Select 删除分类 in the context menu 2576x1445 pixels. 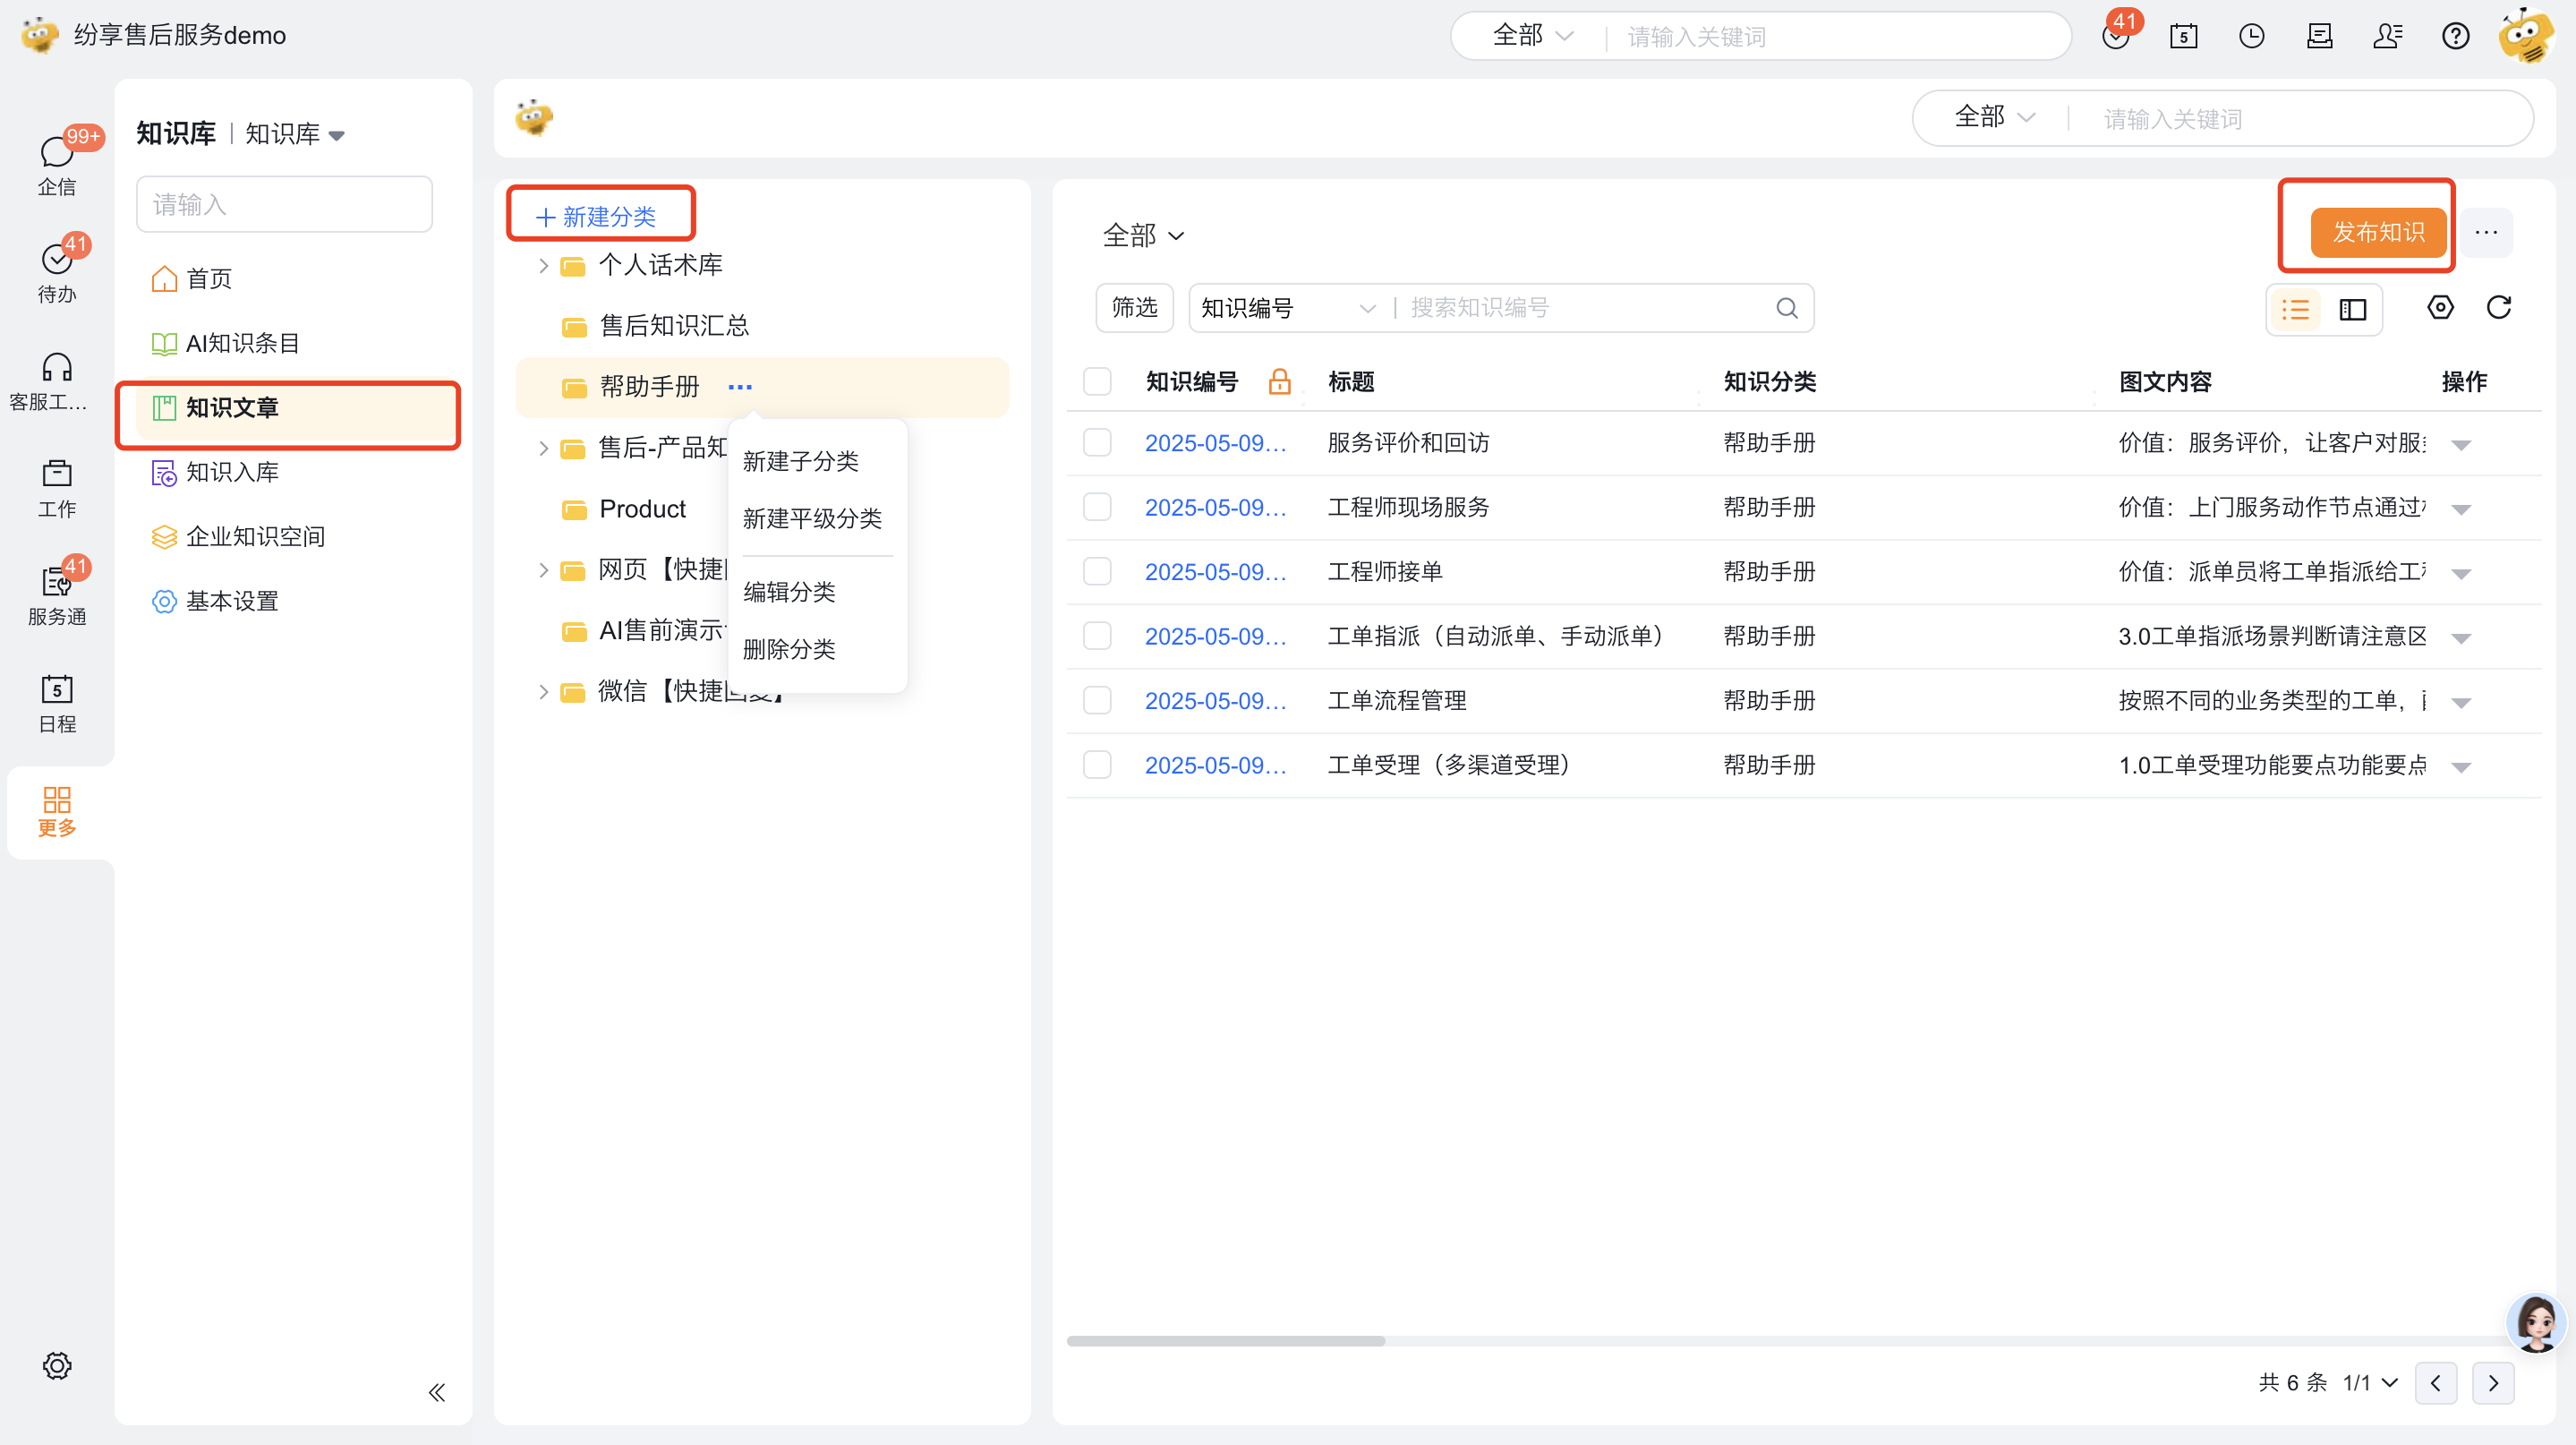(788, 650)
